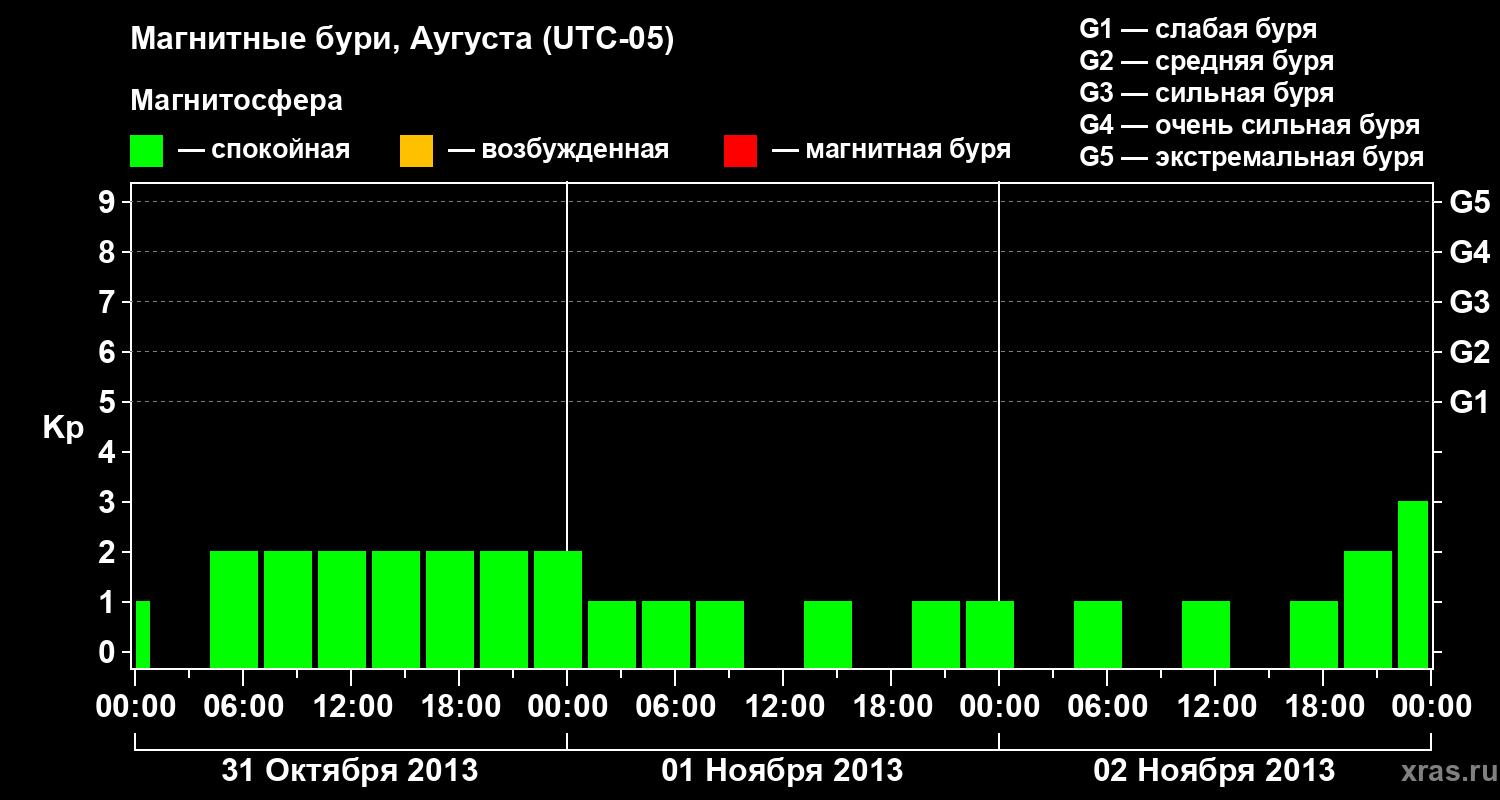Image resolution: width=1500 pixels, height=800 pixels.
Task: Click the 04:00–07:00 Kp 2 bar on 31 Октября
Action: [x=234, y=609]
